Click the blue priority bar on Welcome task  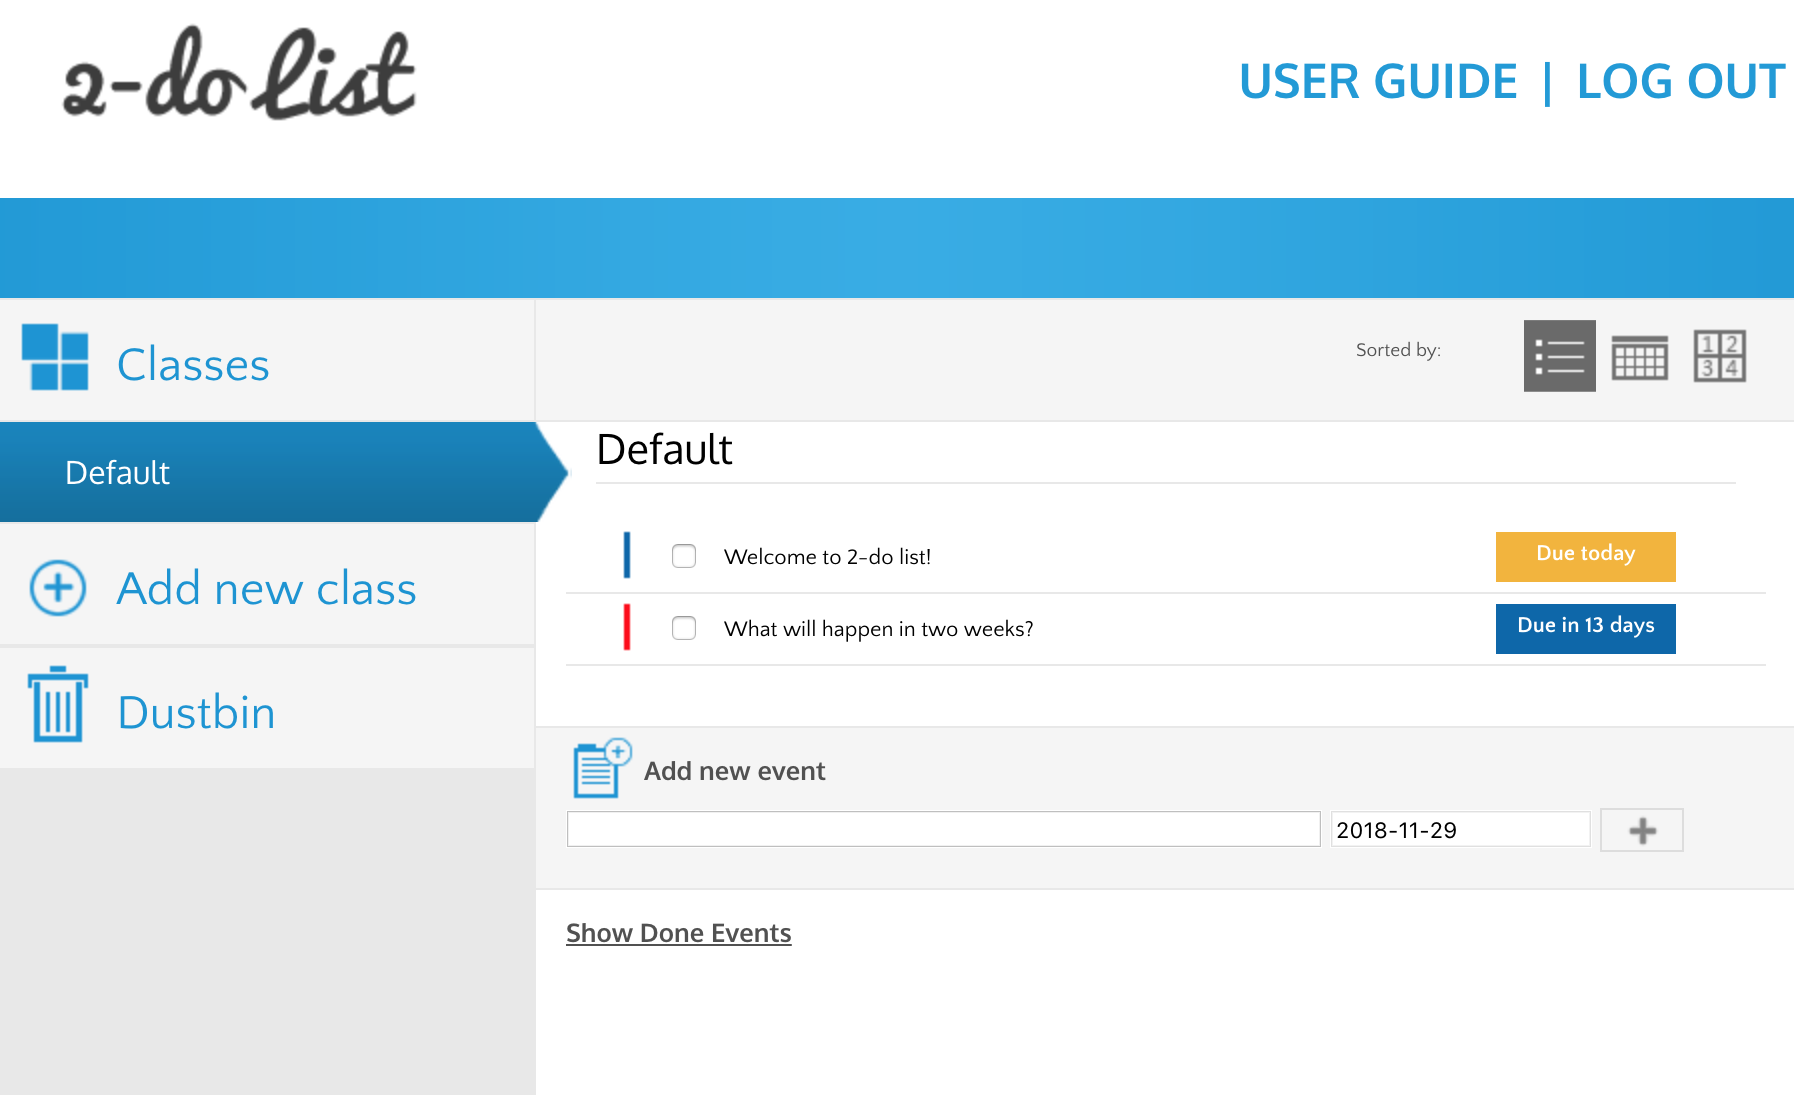627,556
